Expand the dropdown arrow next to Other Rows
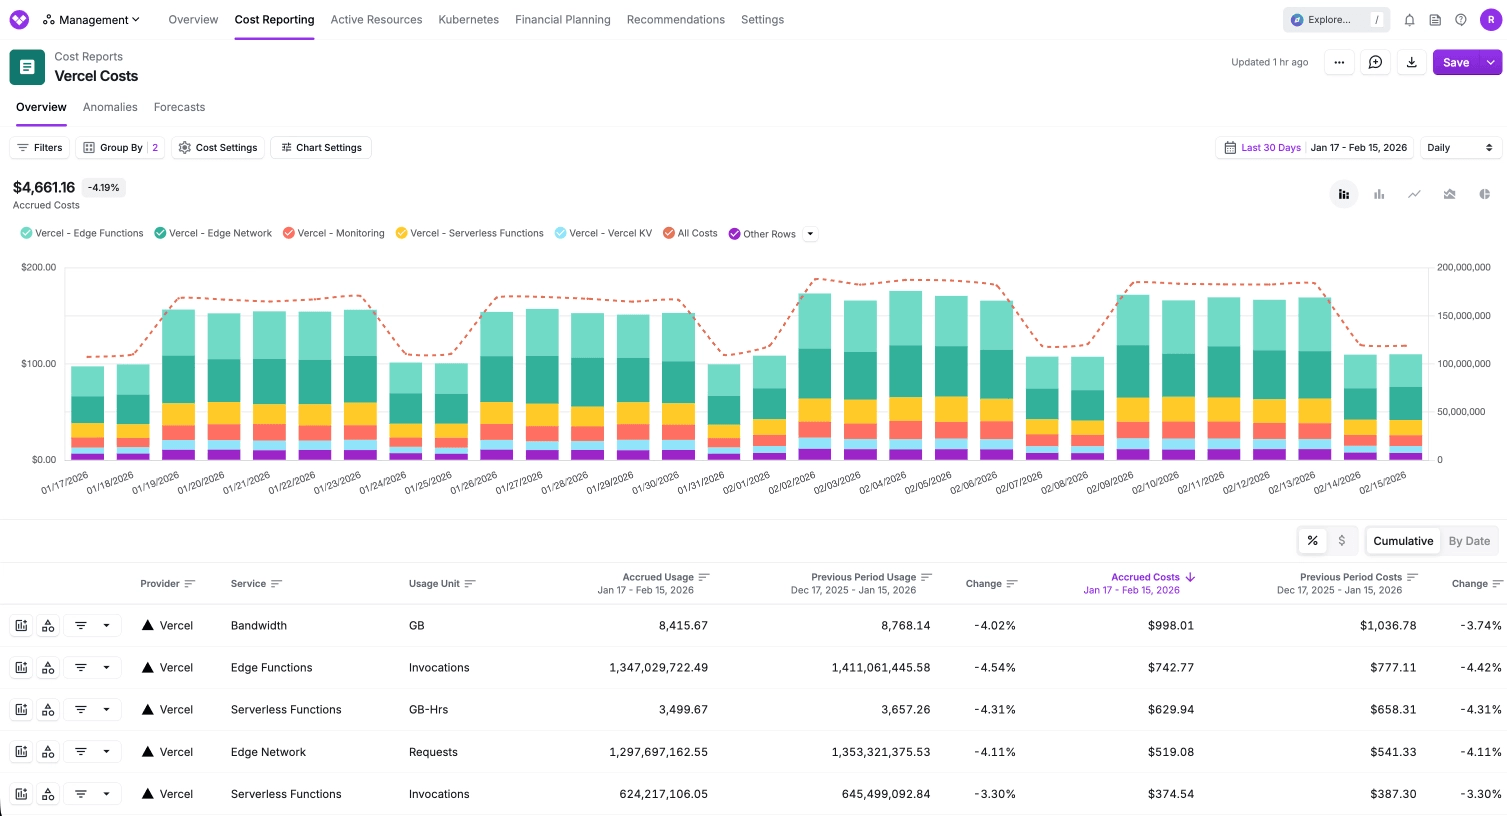The width and height of the screenshot is (1507, 816). point(811,234)
